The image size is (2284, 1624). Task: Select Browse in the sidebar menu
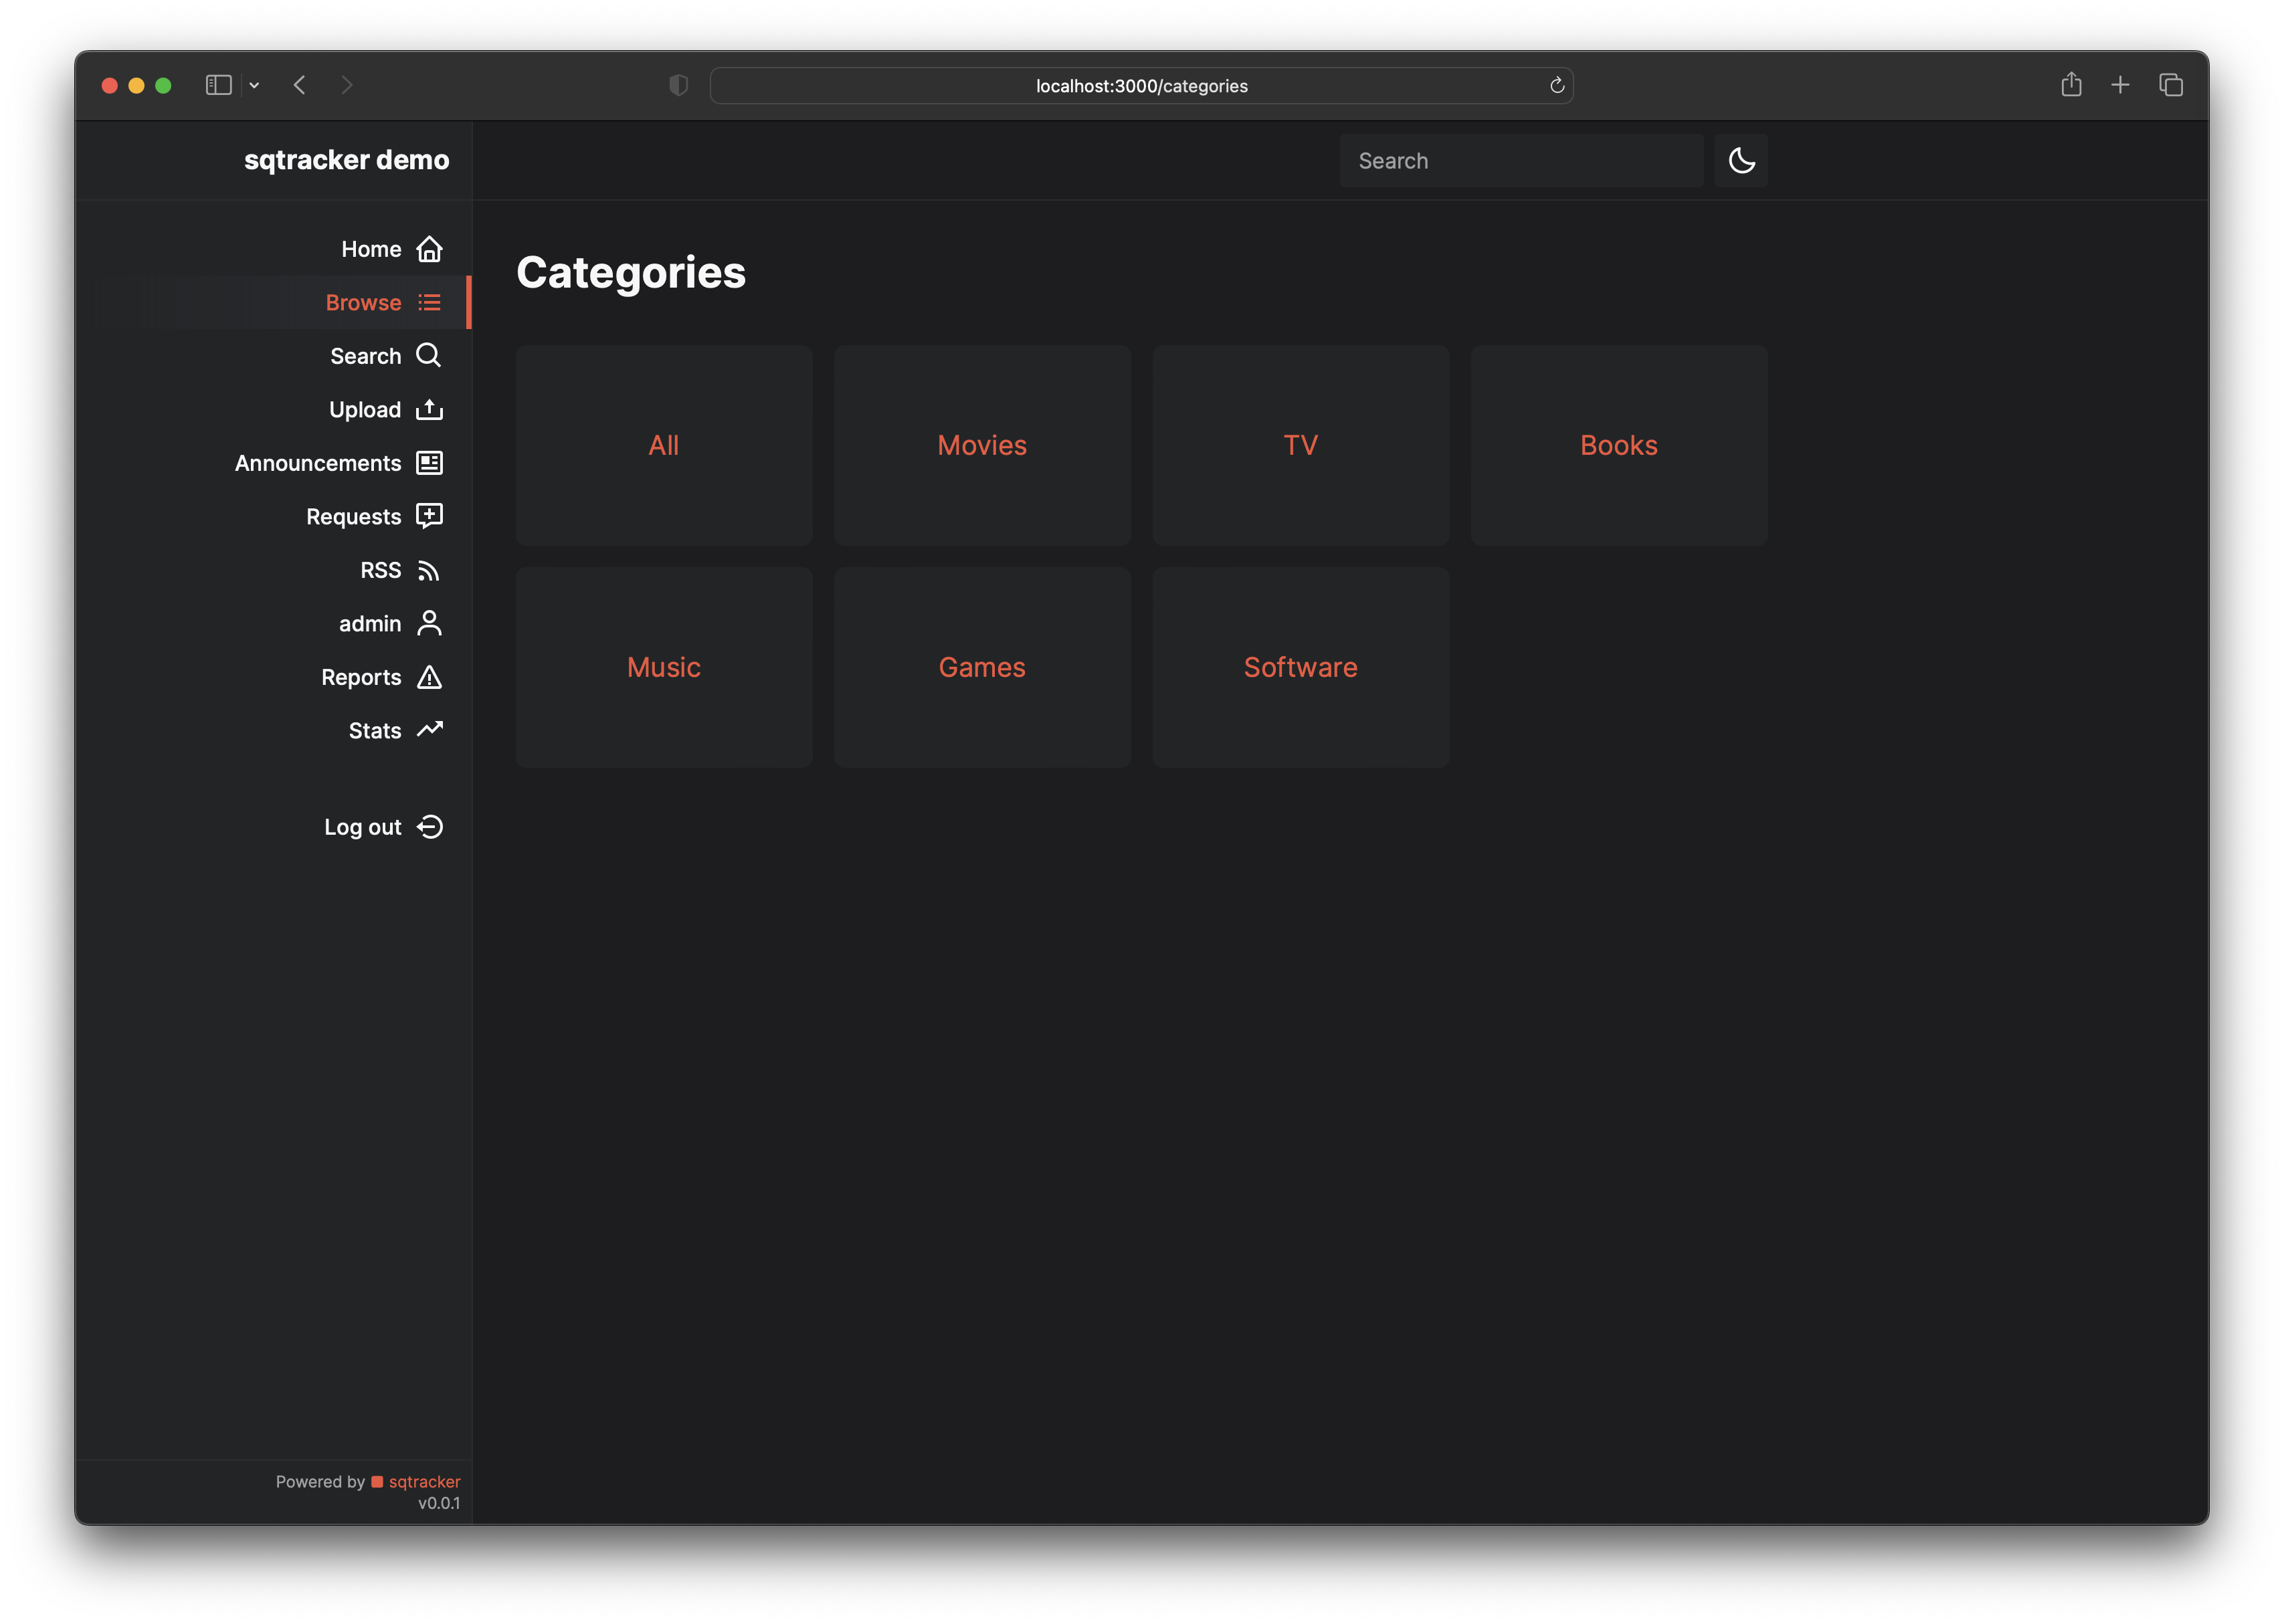coord(363,302)
